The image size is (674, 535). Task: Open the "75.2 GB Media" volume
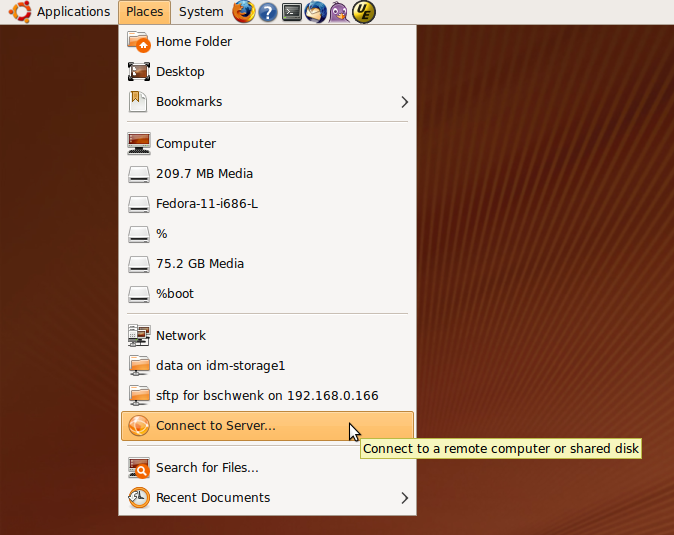tap(267, 264)
